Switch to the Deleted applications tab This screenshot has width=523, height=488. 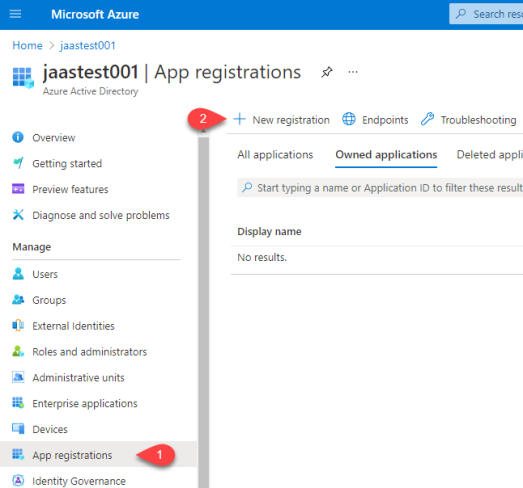click(x=489, y=155)
